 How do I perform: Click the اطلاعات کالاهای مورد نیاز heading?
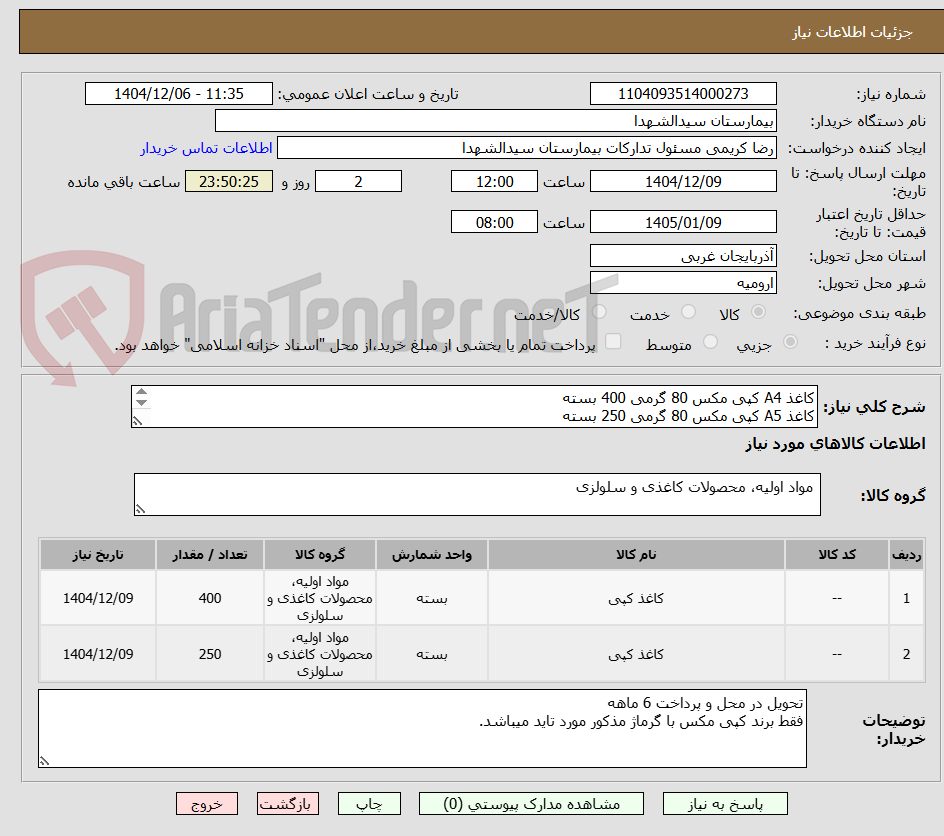point(836,444)
